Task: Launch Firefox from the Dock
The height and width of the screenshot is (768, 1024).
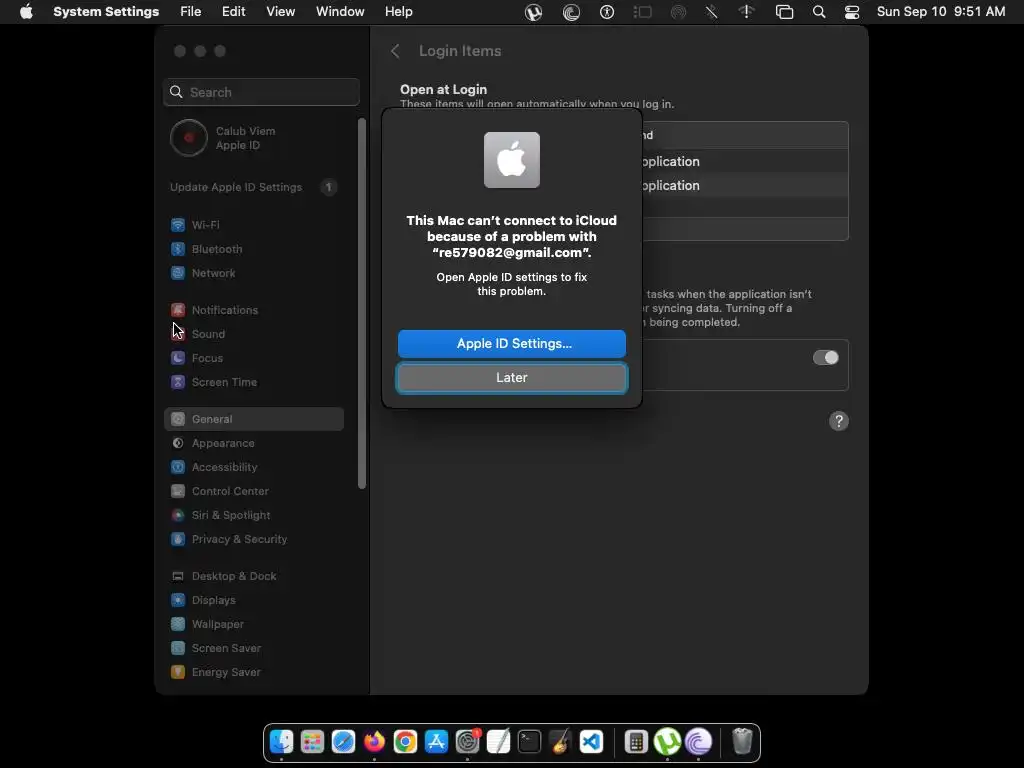Action: coord(374,742)
